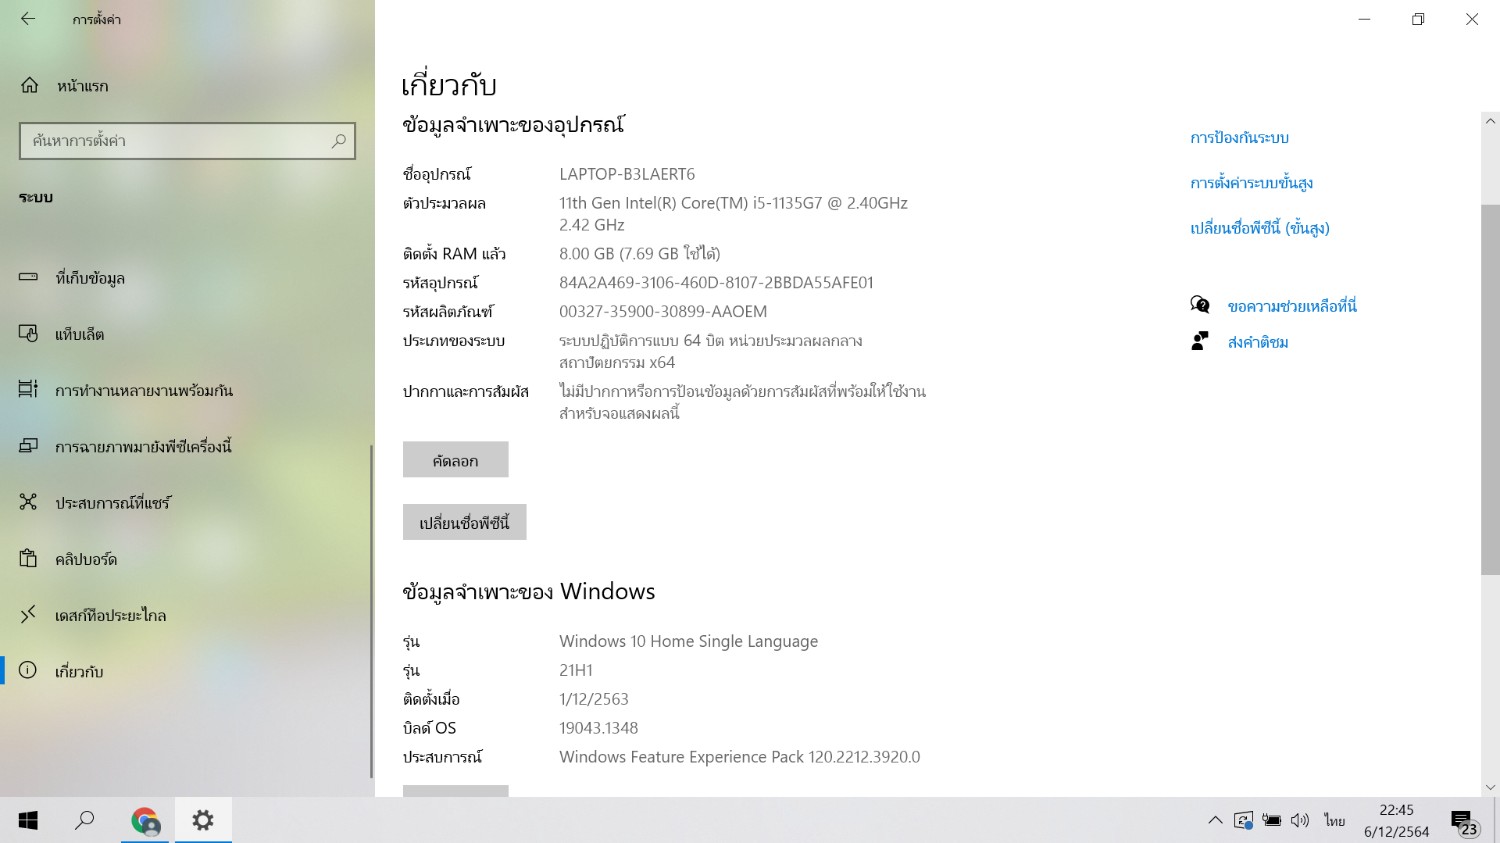Select การฉายภาพมายังพีซีเครื่องนี้ menu item
1500x843 pixels.
coord(186,446)
